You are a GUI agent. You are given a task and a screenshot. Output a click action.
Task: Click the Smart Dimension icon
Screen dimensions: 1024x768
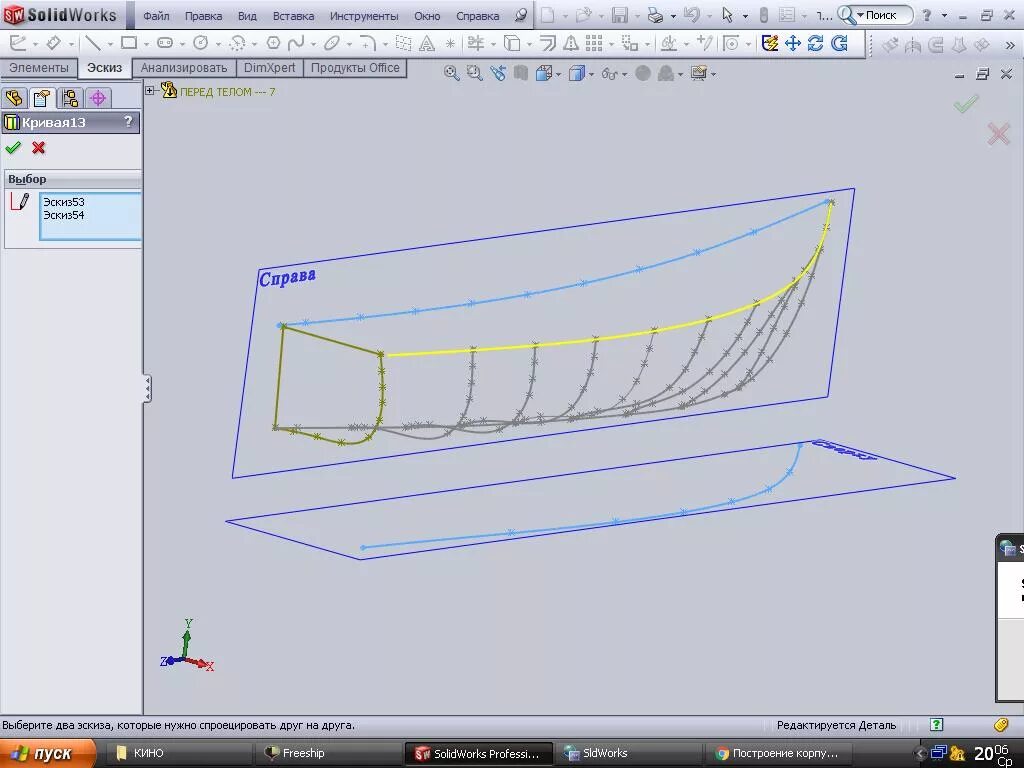[54, 43]
